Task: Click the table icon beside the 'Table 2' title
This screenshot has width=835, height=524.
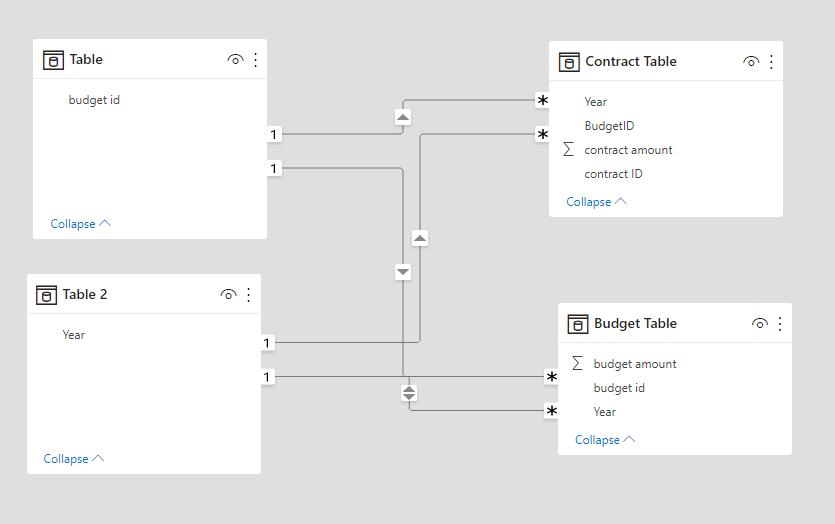Action: tap(46, 295)
